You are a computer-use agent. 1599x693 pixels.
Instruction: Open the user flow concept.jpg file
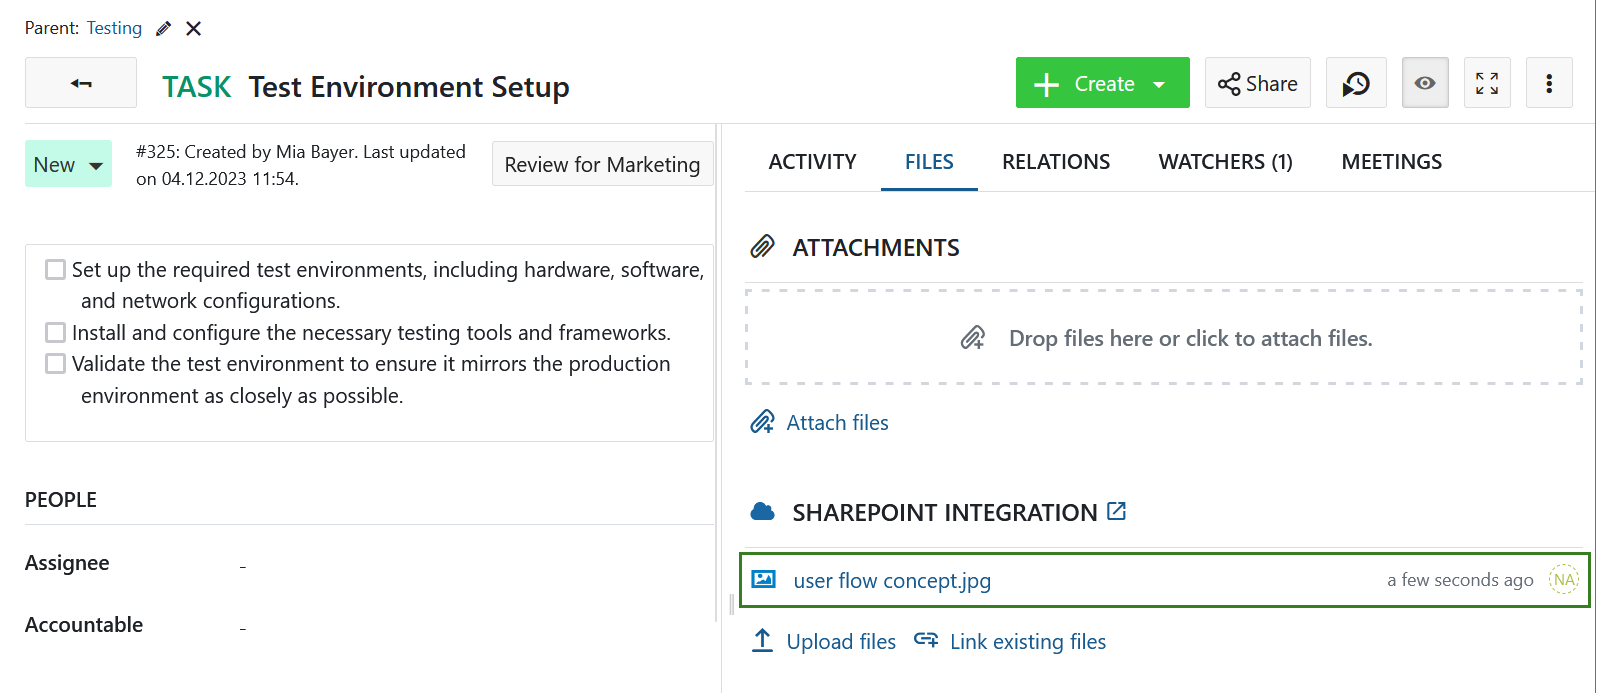click(891, 581)
